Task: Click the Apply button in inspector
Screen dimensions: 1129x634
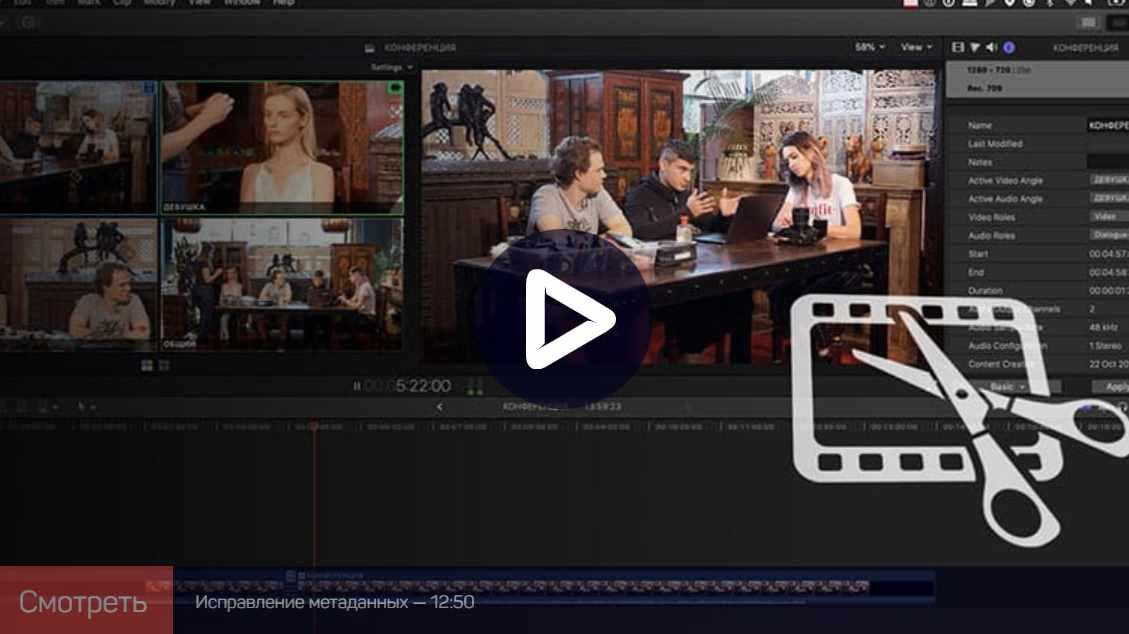Action: (x=1114, y=386)
